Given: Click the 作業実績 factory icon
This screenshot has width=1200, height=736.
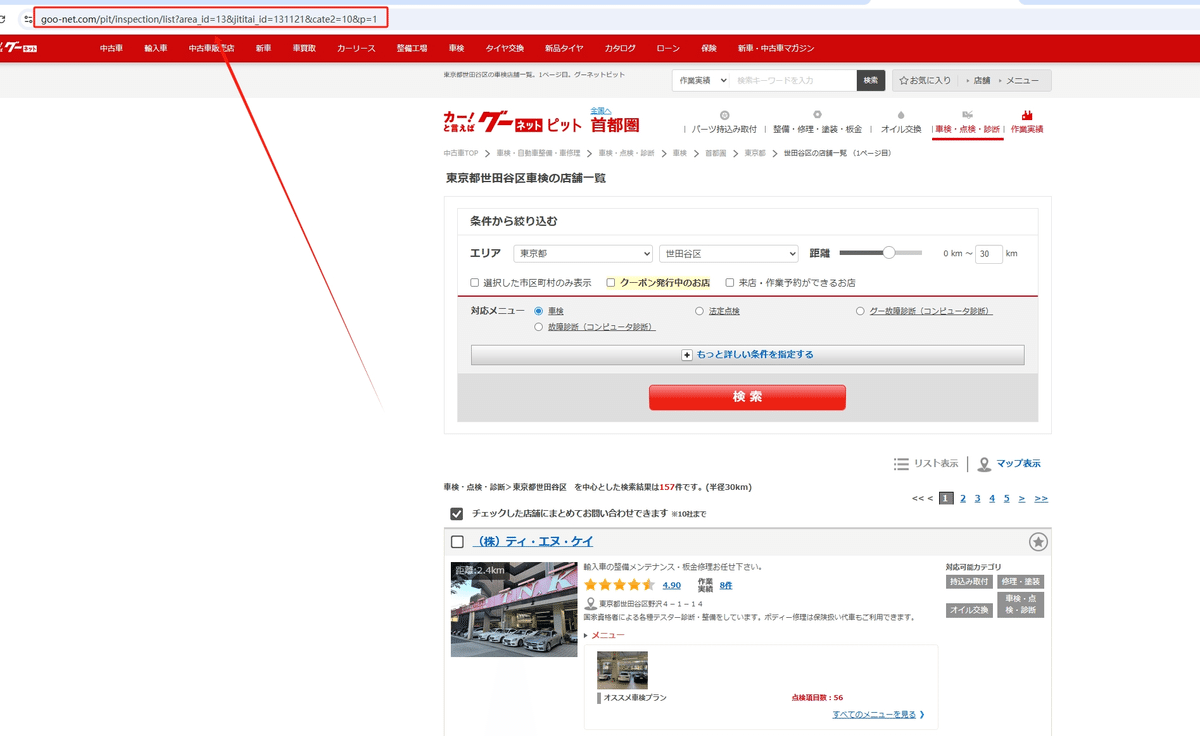Looking at the screenshot, I should click(x=1027, y=115).
